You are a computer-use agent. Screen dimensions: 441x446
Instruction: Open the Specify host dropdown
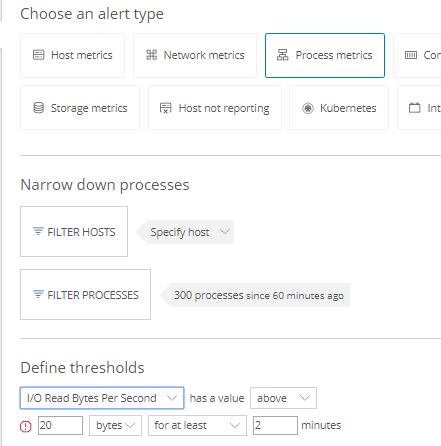[185, 232]
